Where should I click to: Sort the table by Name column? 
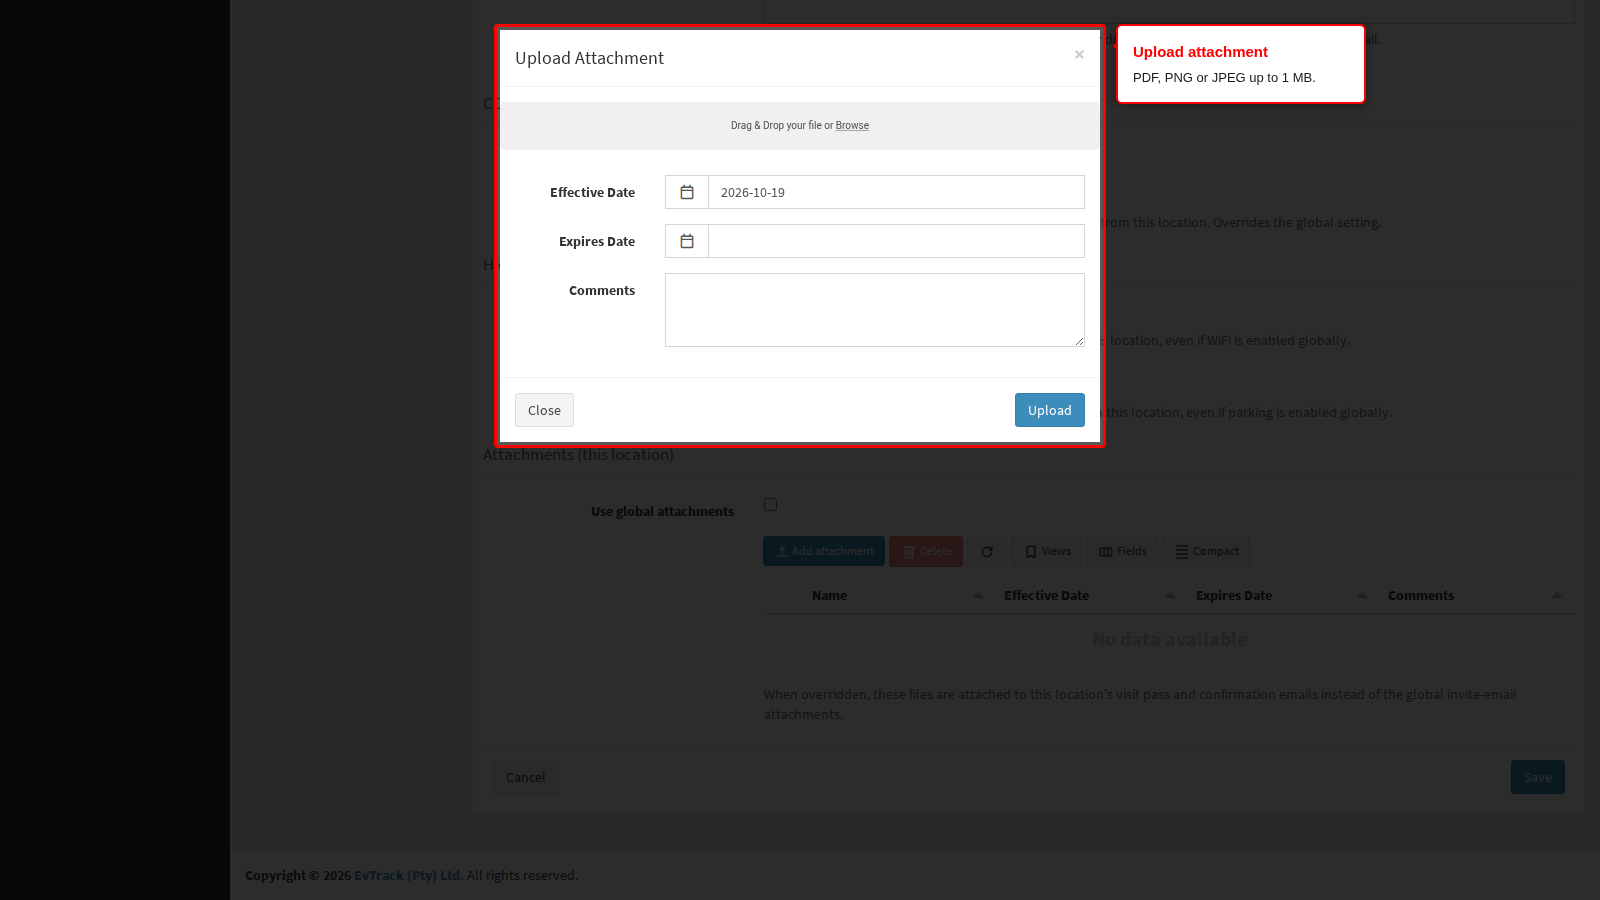pyautogui.click(x=896, y=596)
